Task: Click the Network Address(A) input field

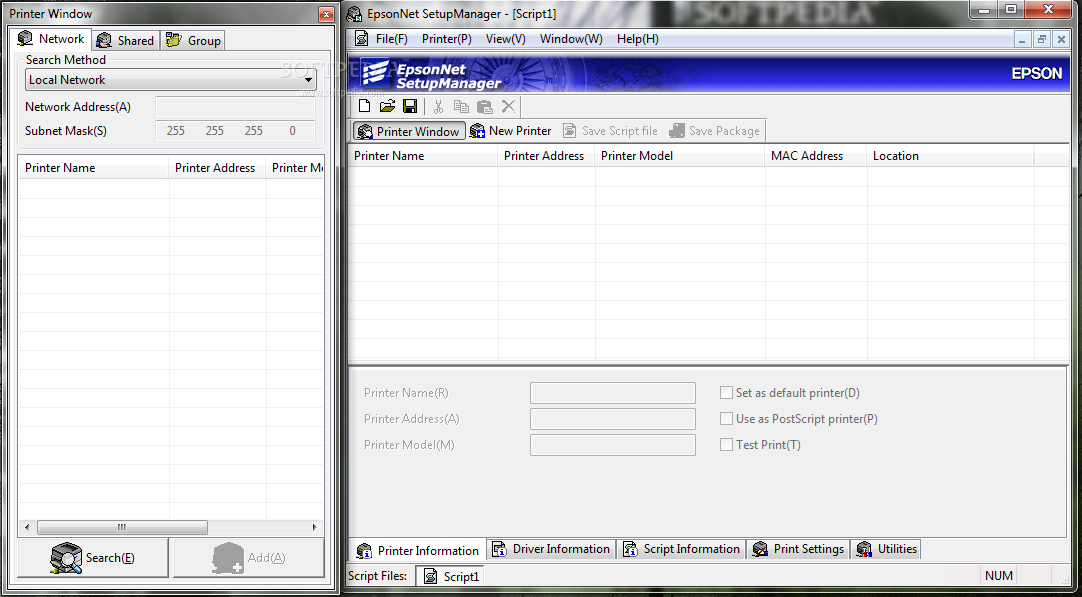Action: [235, 107]
